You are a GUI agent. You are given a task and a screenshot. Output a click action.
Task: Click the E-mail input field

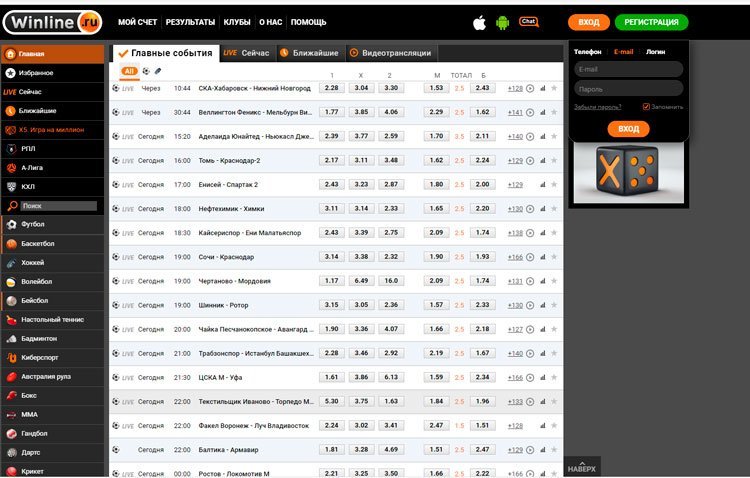[628, 69]
